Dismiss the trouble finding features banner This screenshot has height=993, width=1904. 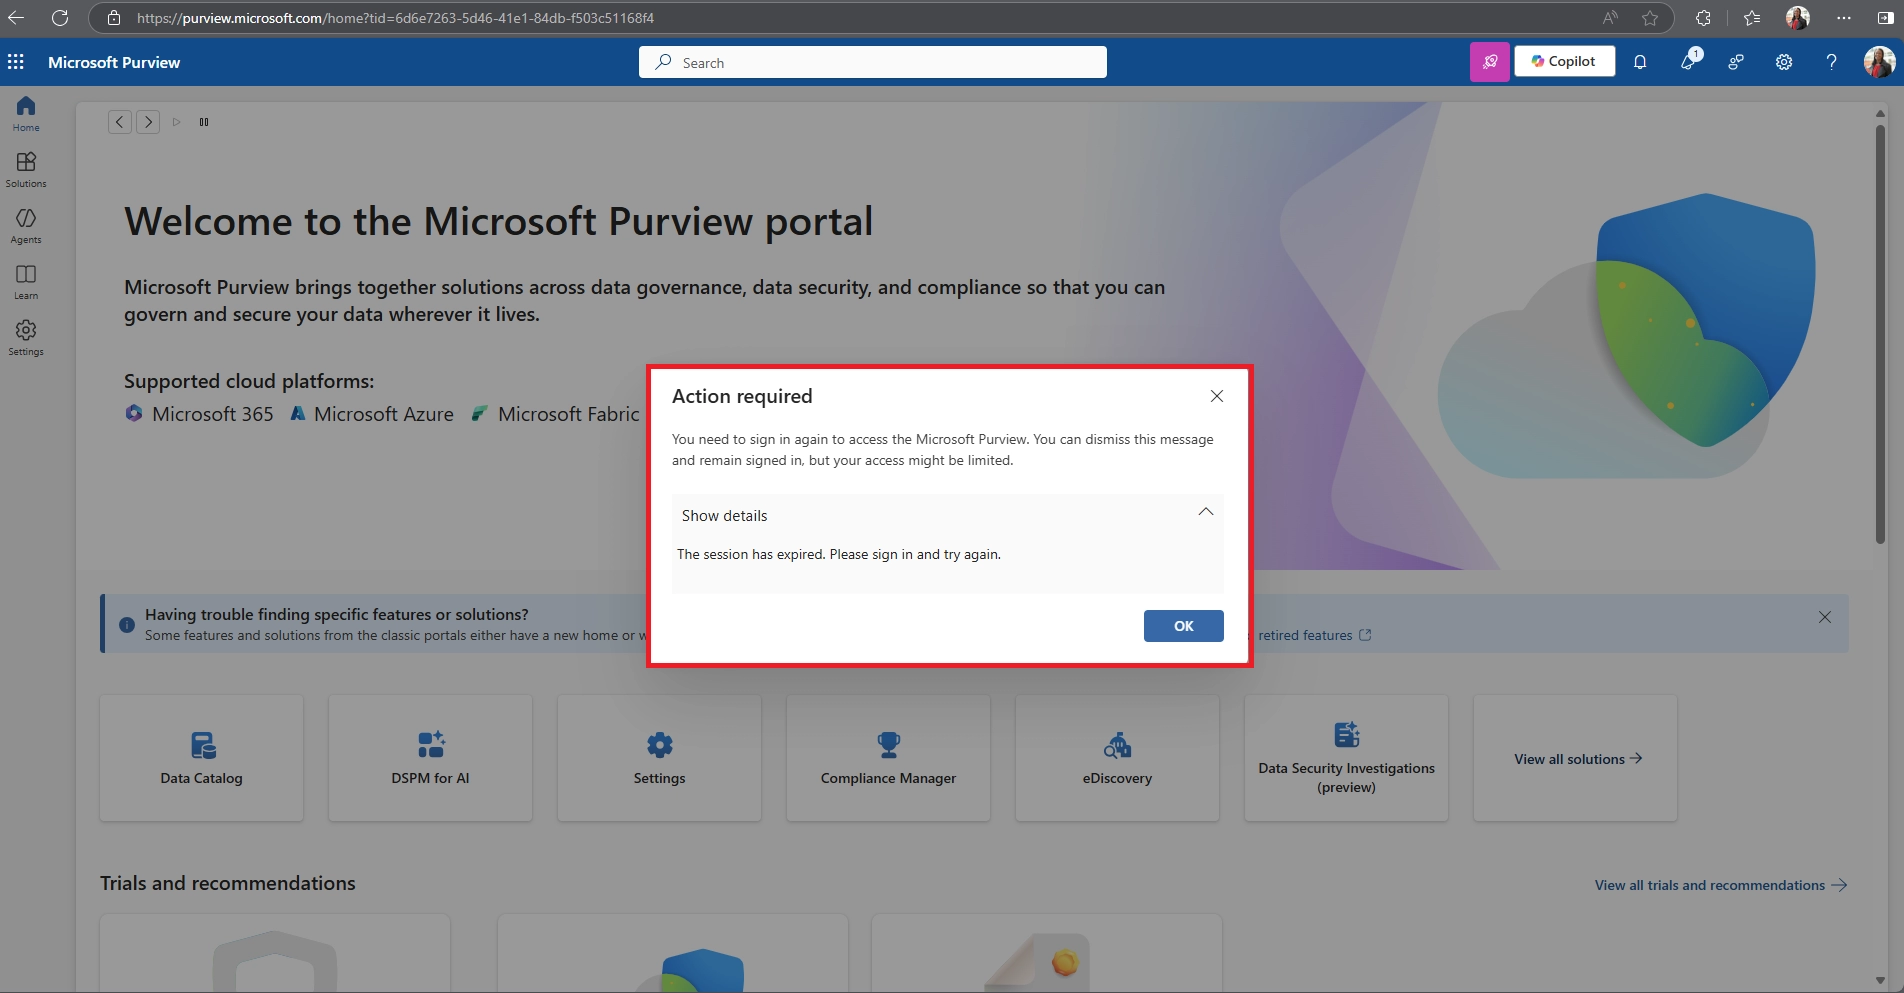(1825, 617)
